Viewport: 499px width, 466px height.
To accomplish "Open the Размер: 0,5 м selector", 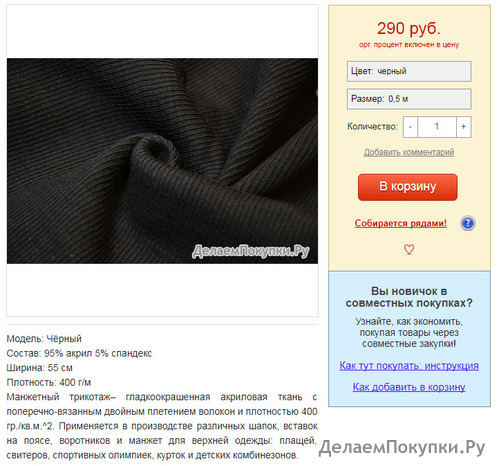I will tap(409, 99).
